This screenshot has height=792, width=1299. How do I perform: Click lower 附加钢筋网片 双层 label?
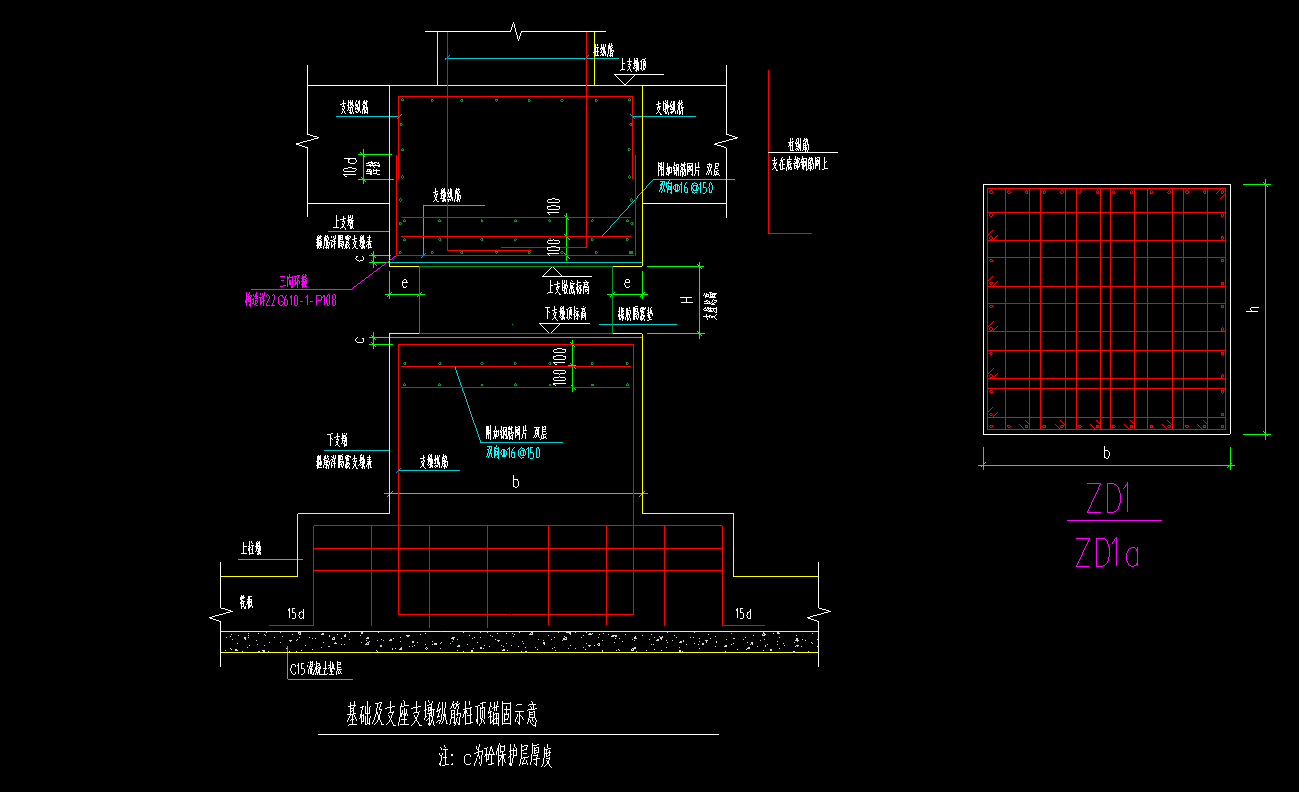[x=516, y=433]
